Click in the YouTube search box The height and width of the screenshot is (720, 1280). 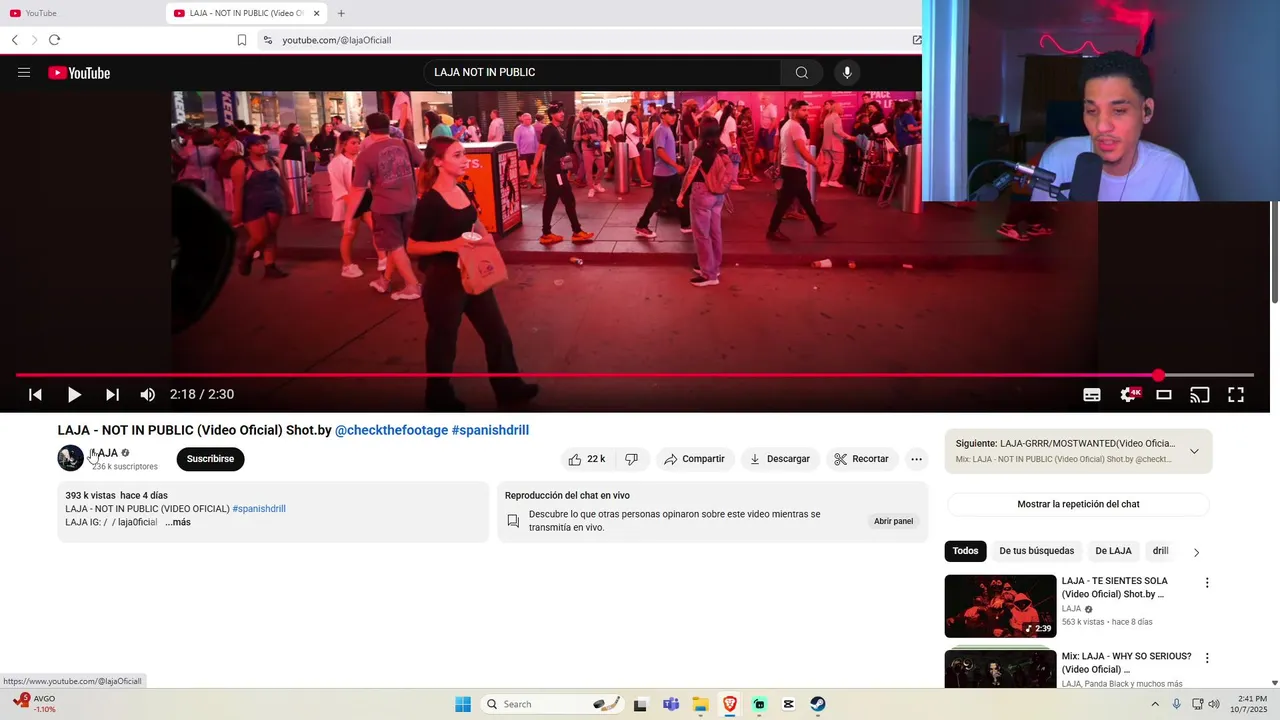[x=602, y=72]
